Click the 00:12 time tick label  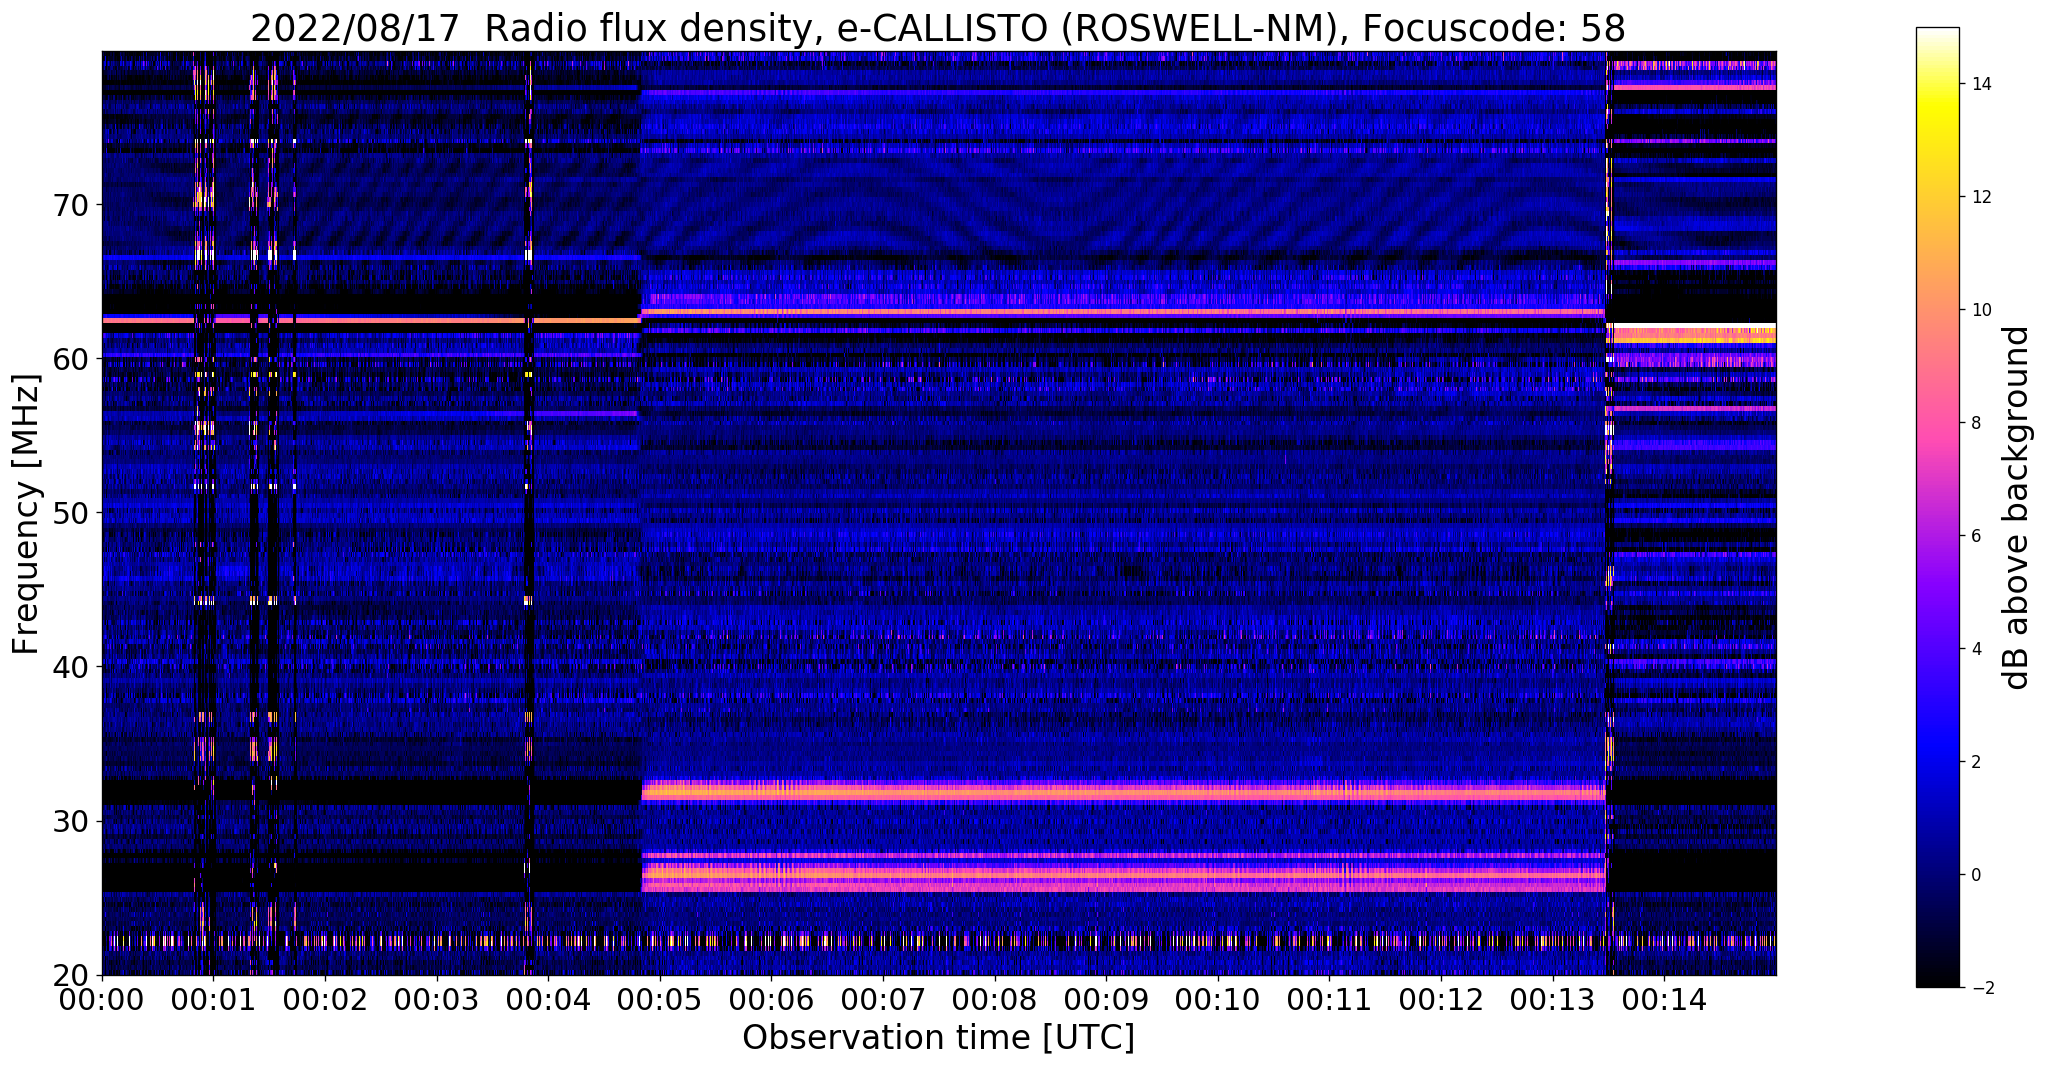tap(1441, 1000)
